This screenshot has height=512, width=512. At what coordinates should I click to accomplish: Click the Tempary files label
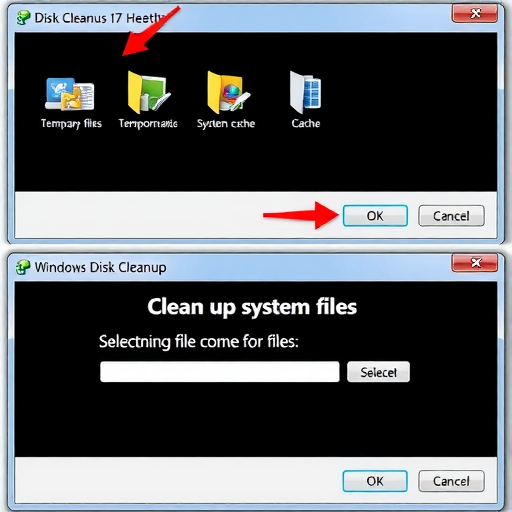pyautogui.click(x=71, y=124)
